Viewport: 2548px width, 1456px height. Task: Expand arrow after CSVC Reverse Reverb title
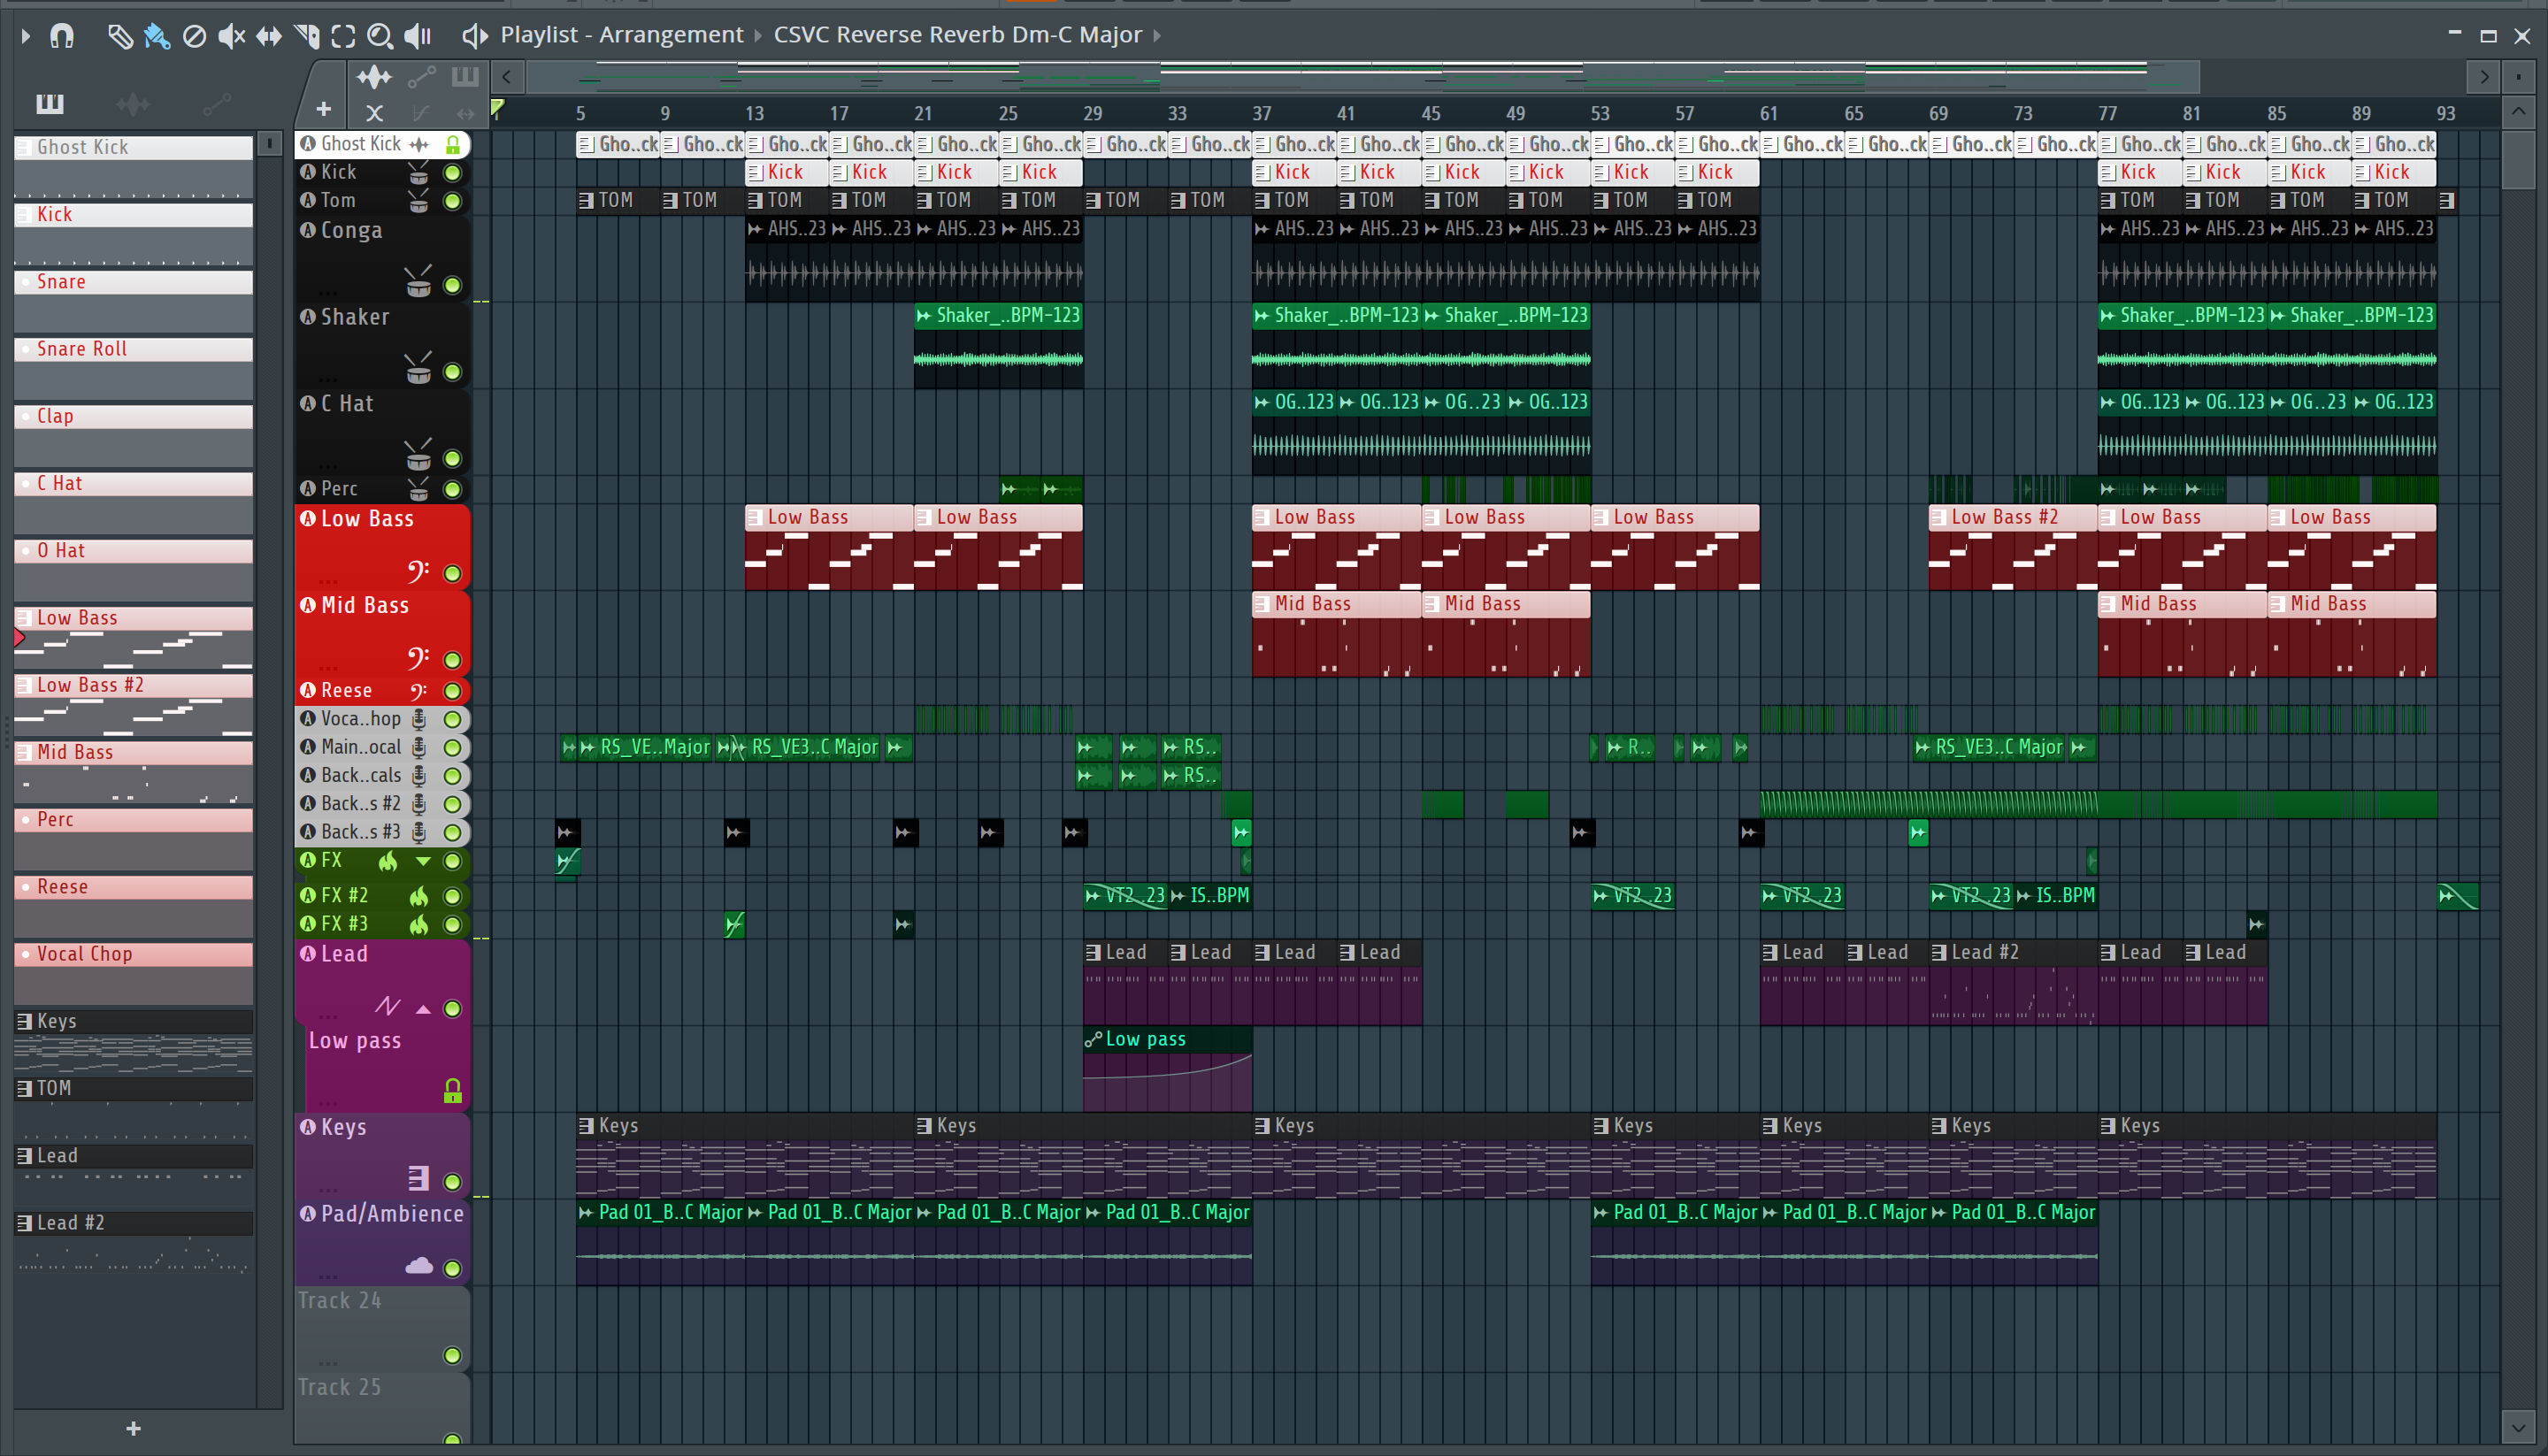pyautogui.click(x=1157, y=36)
